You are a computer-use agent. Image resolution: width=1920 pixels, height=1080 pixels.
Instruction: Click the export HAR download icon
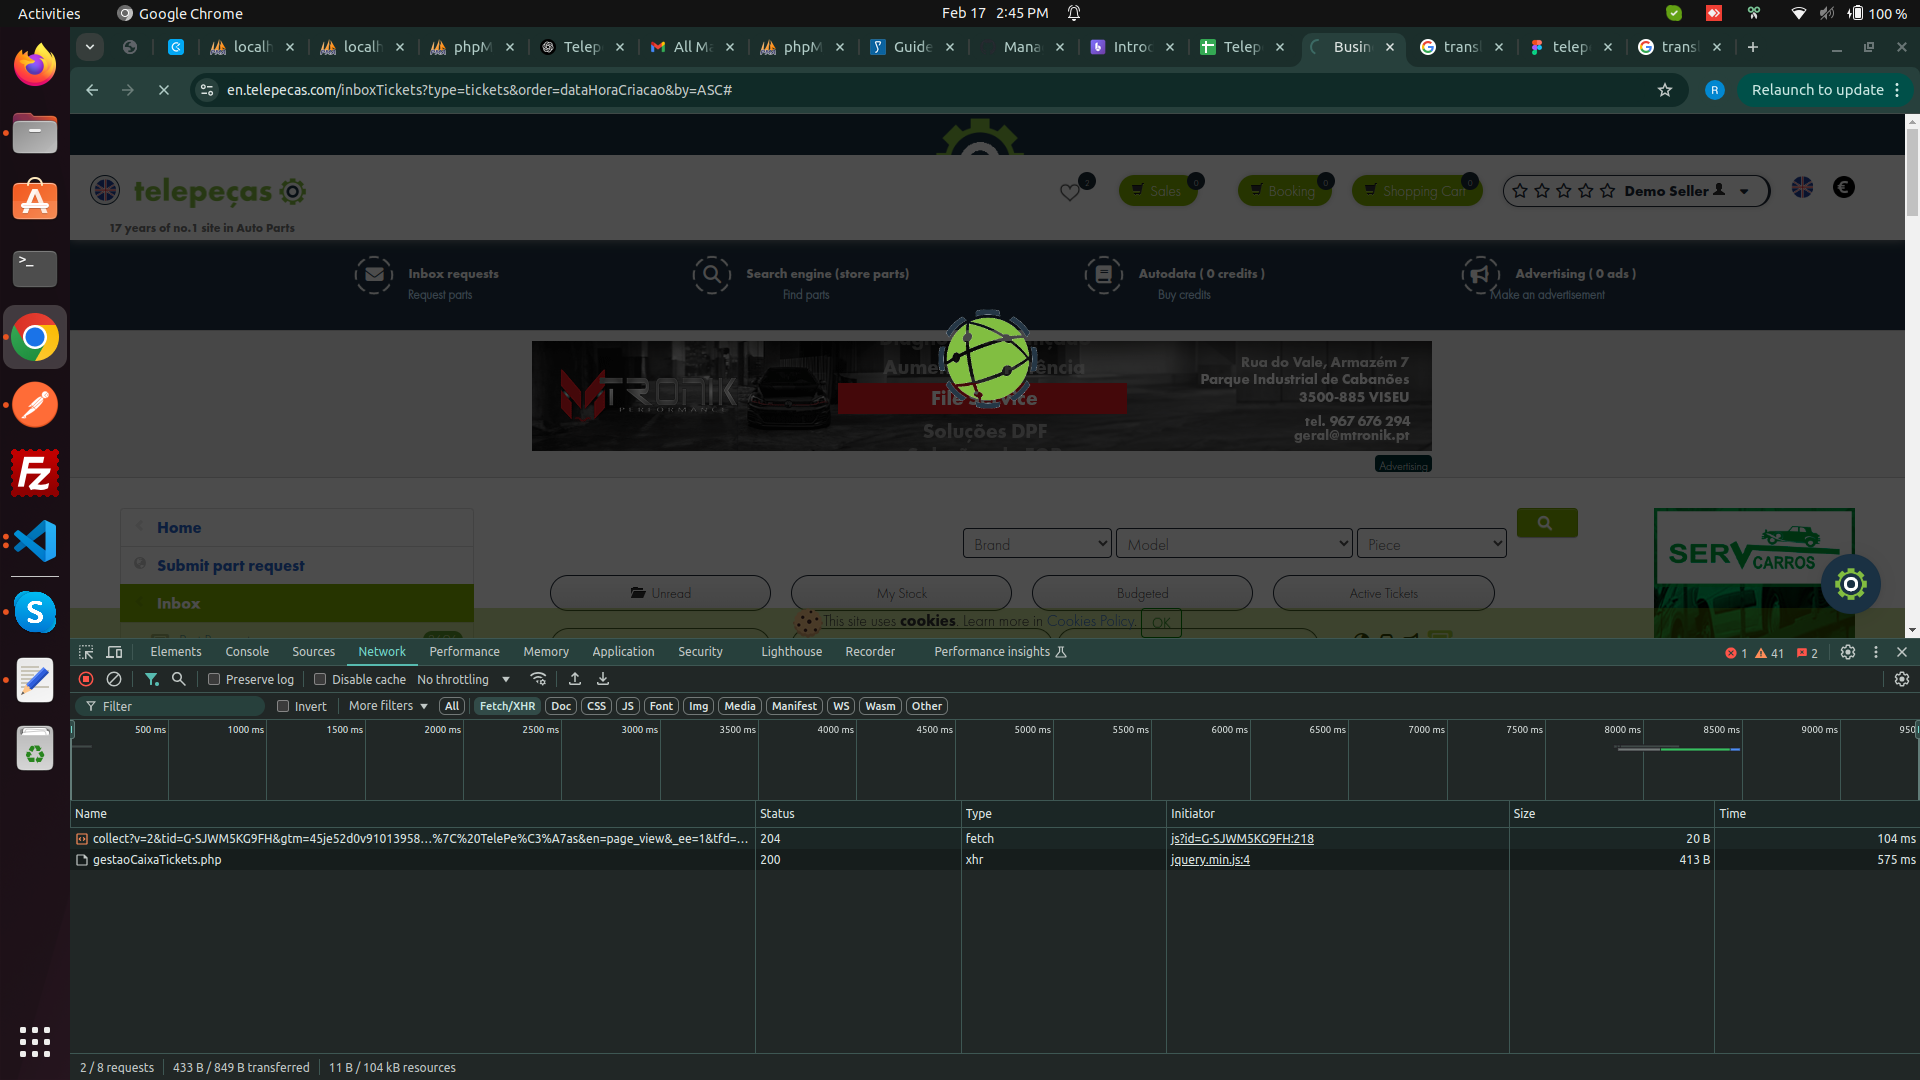pyautogui.click(x=603, y=679)
